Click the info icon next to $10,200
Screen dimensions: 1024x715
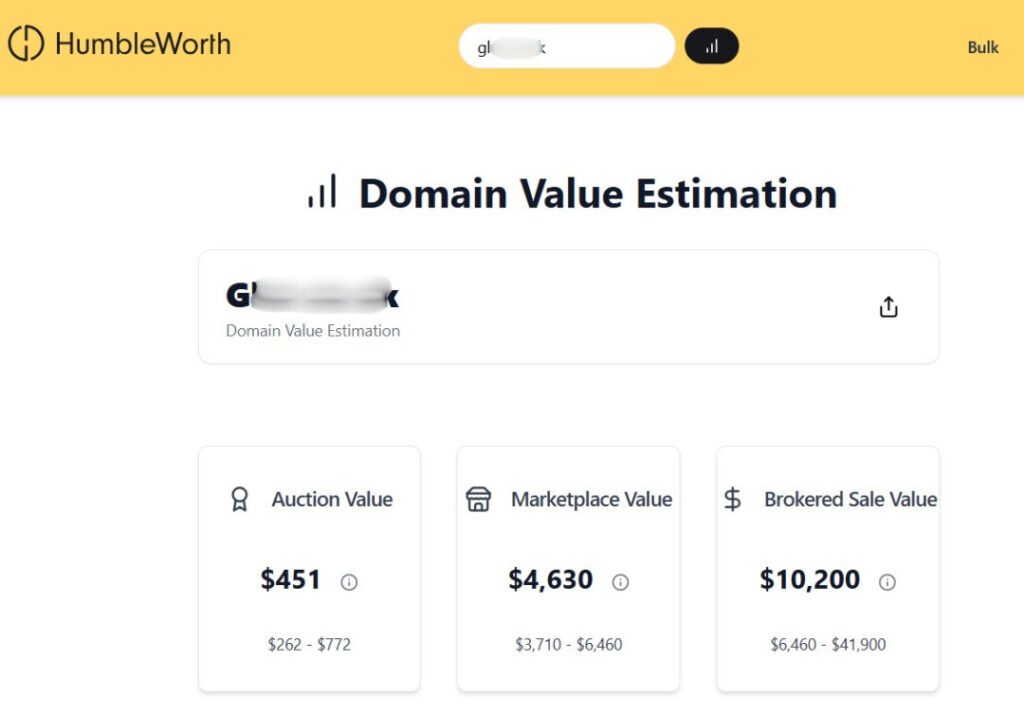tap(888, 582)
